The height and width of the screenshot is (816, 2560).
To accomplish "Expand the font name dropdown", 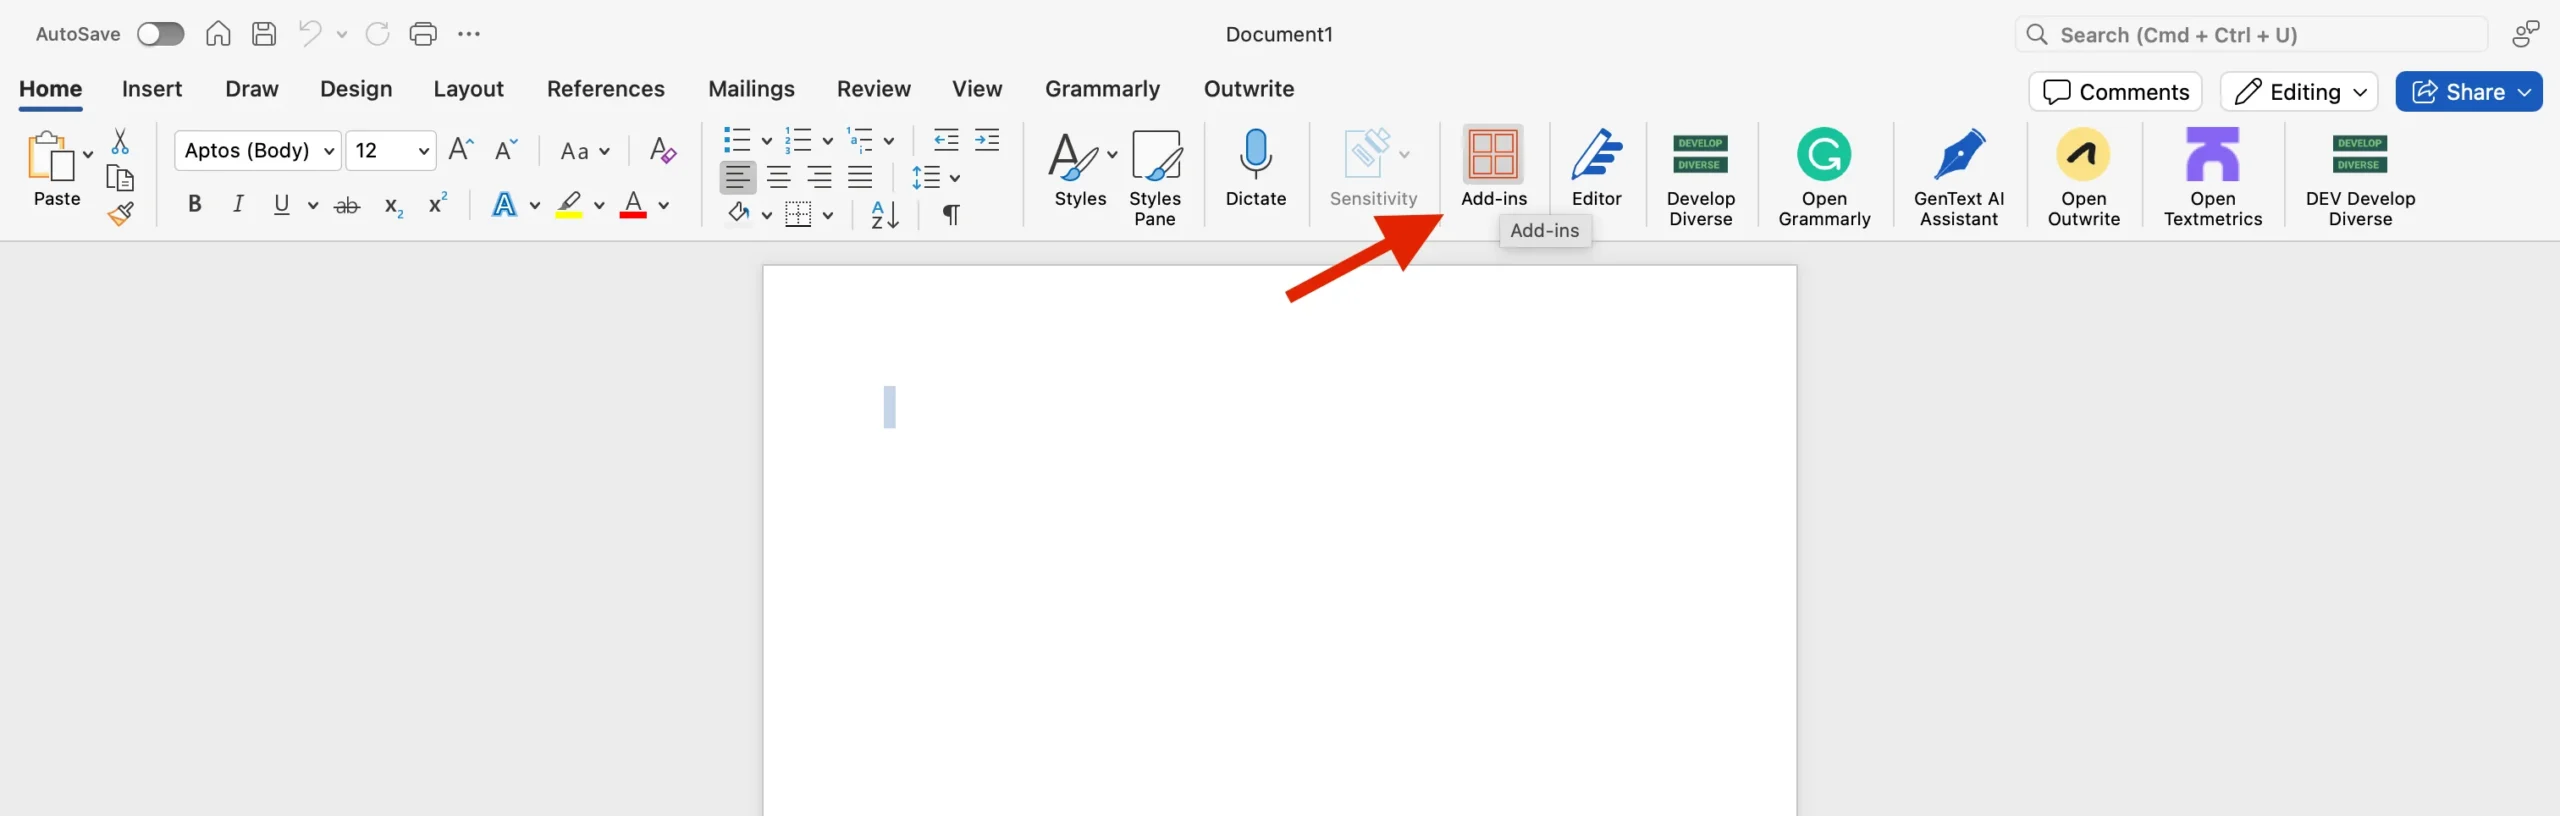I will 329,151.
